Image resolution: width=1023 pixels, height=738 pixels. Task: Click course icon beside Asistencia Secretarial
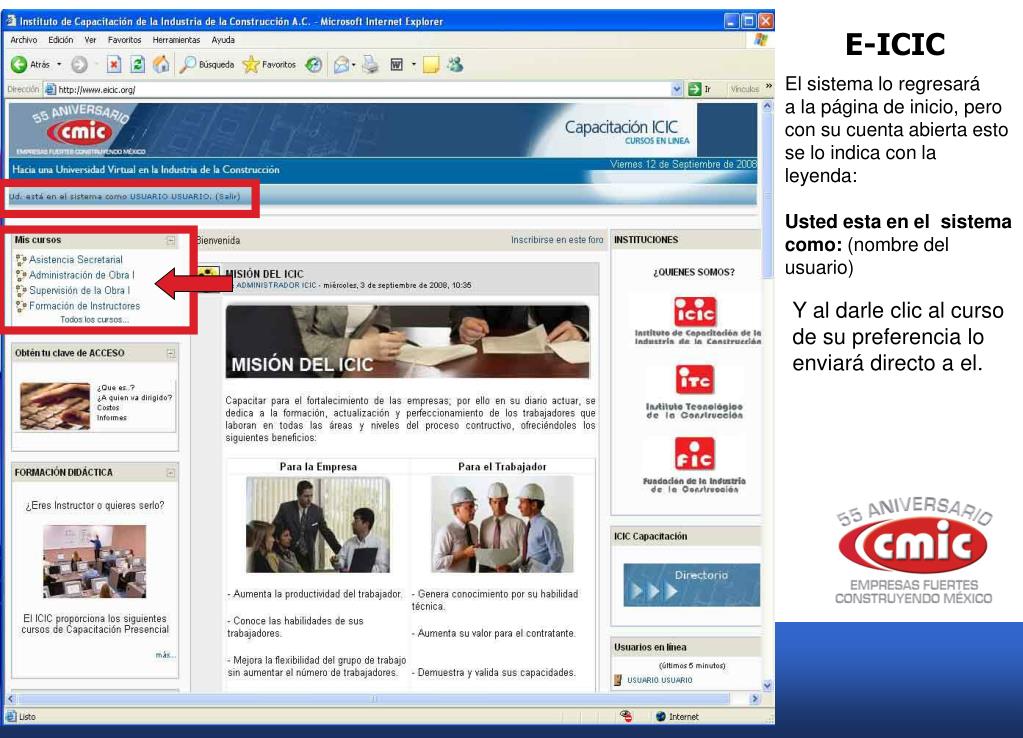21,260
